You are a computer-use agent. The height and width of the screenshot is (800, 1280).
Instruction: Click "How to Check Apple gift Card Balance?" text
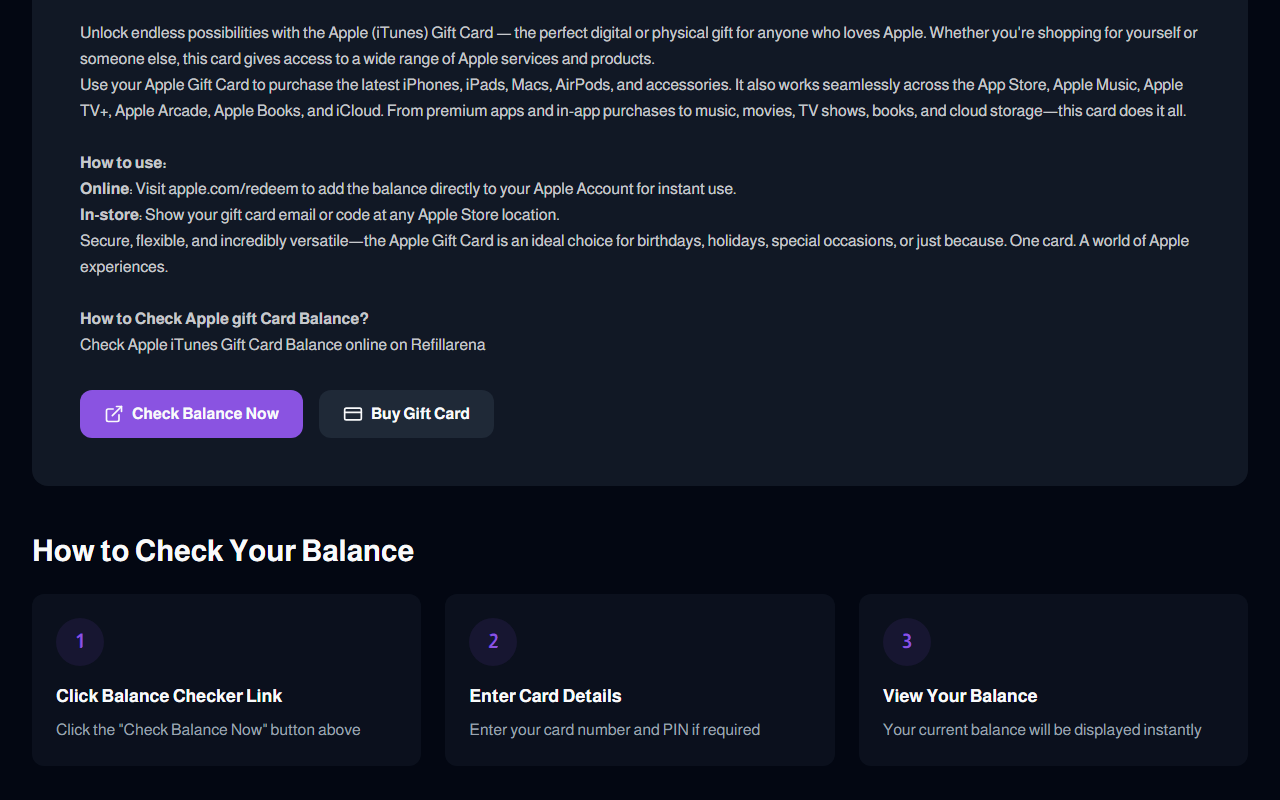click(x=224, y=319)
